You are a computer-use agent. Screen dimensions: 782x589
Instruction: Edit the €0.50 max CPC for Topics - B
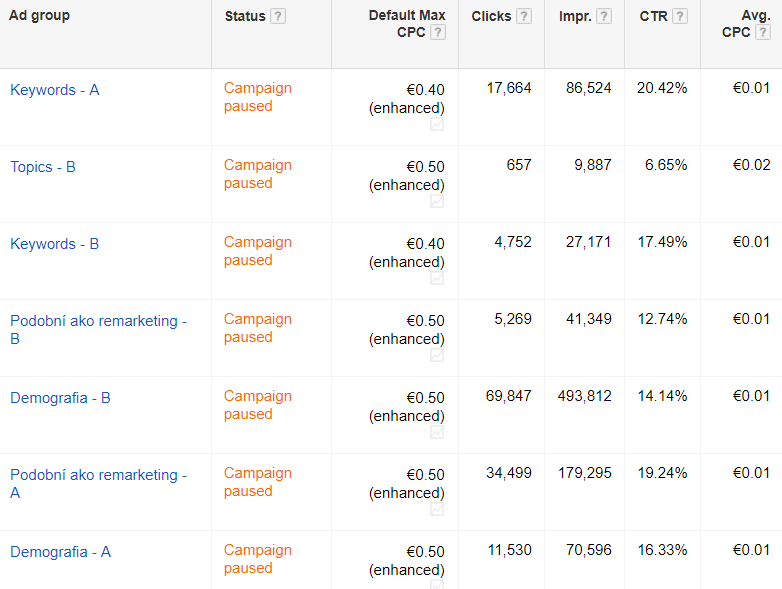425,166
